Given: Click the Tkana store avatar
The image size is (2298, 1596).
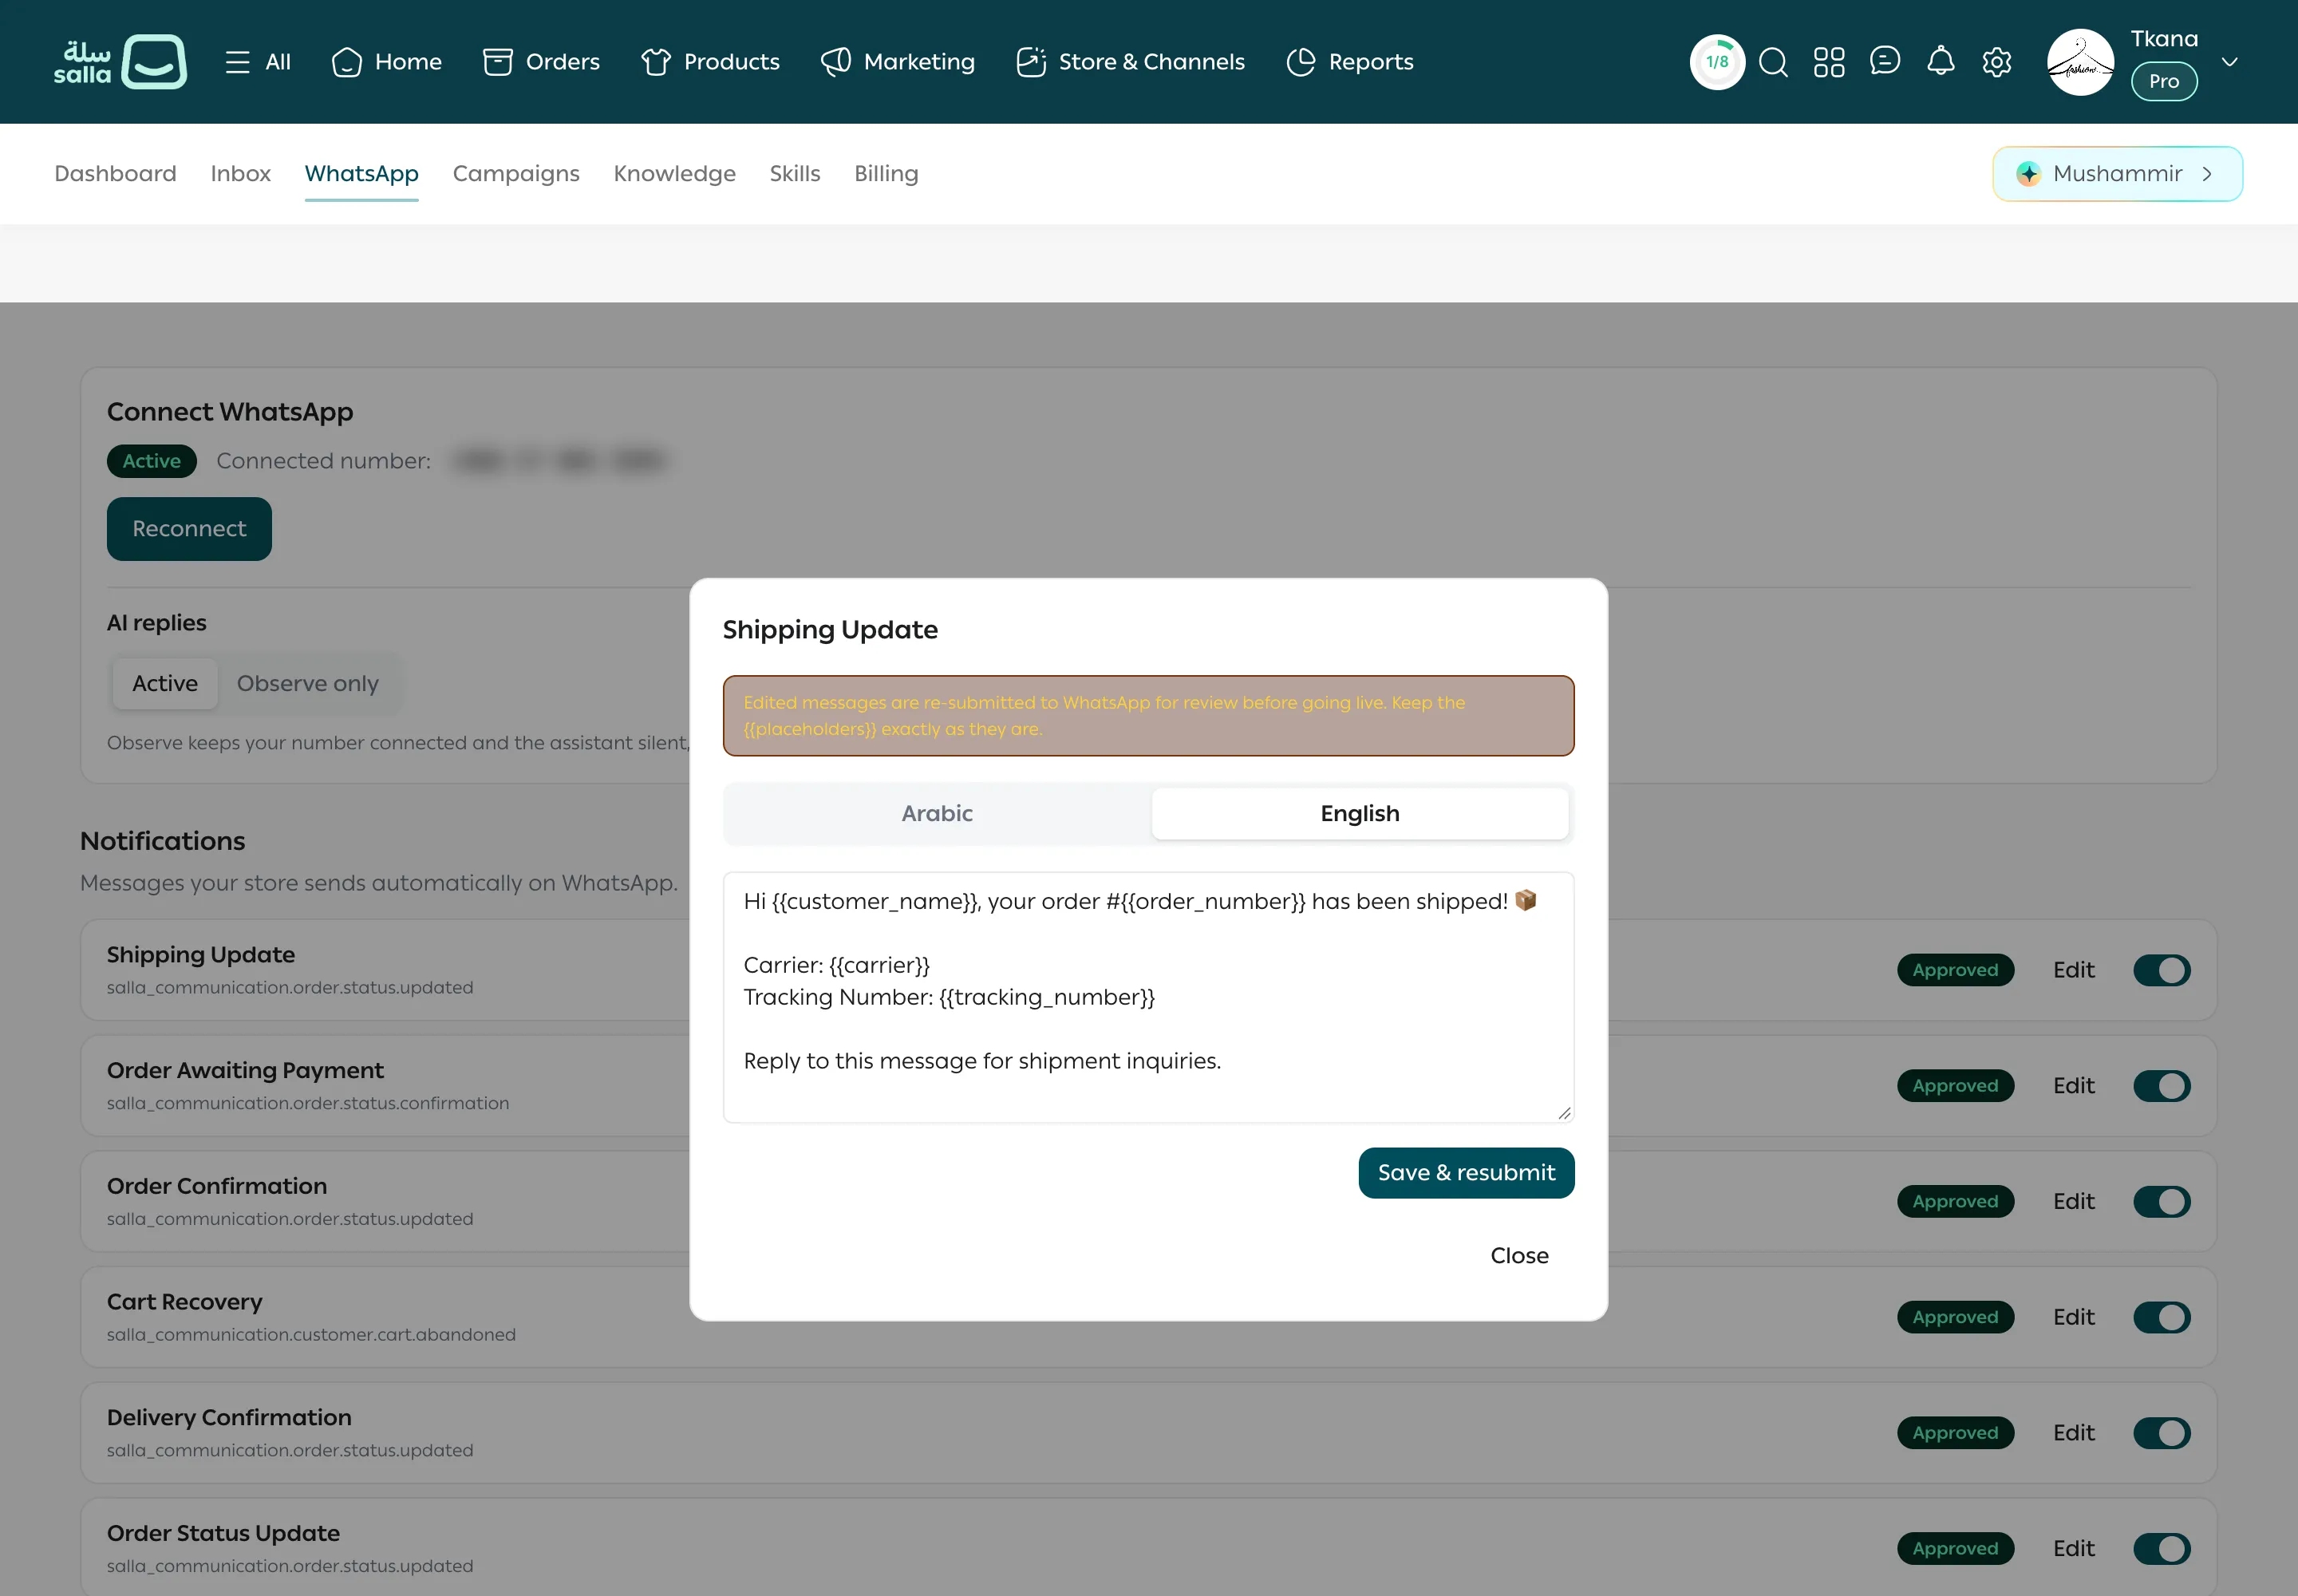Looking at the screenshot, I should [x=2081, y=62].
